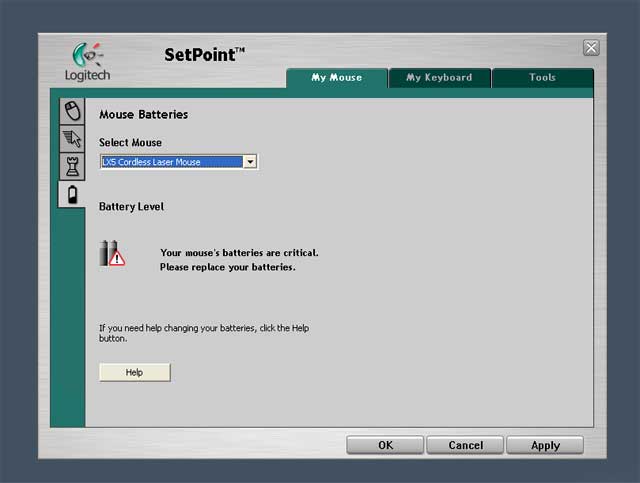640x483 pixels.
Task: Confirm with the OK button
Action: tap(385, 445)
